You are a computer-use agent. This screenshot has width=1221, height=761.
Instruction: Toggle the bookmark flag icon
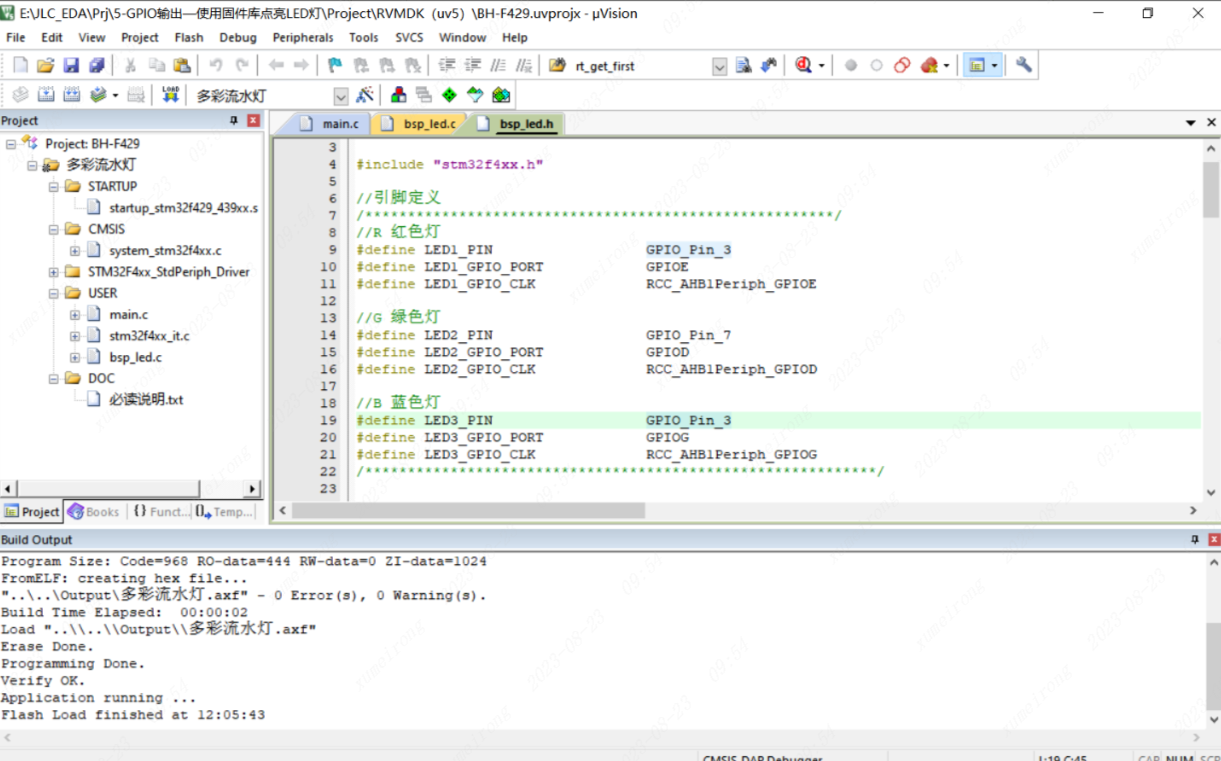[335, 65]
